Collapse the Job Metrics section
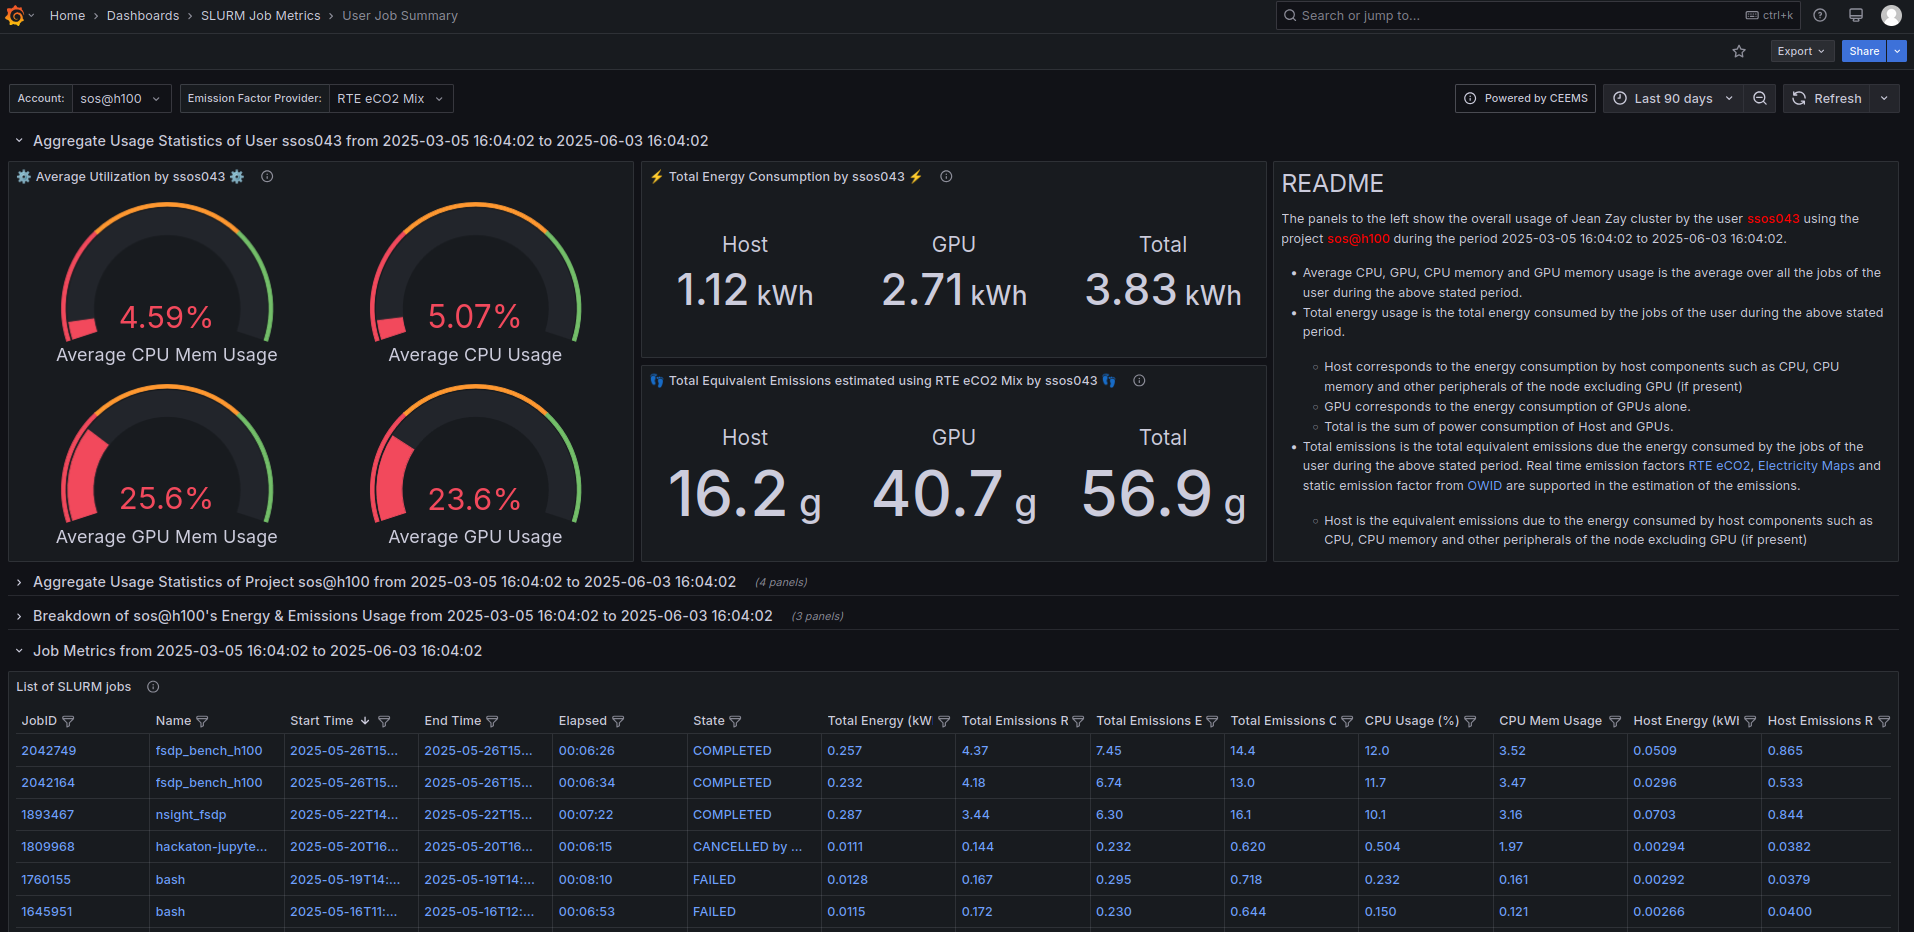1914x932 pixels. 18,650
